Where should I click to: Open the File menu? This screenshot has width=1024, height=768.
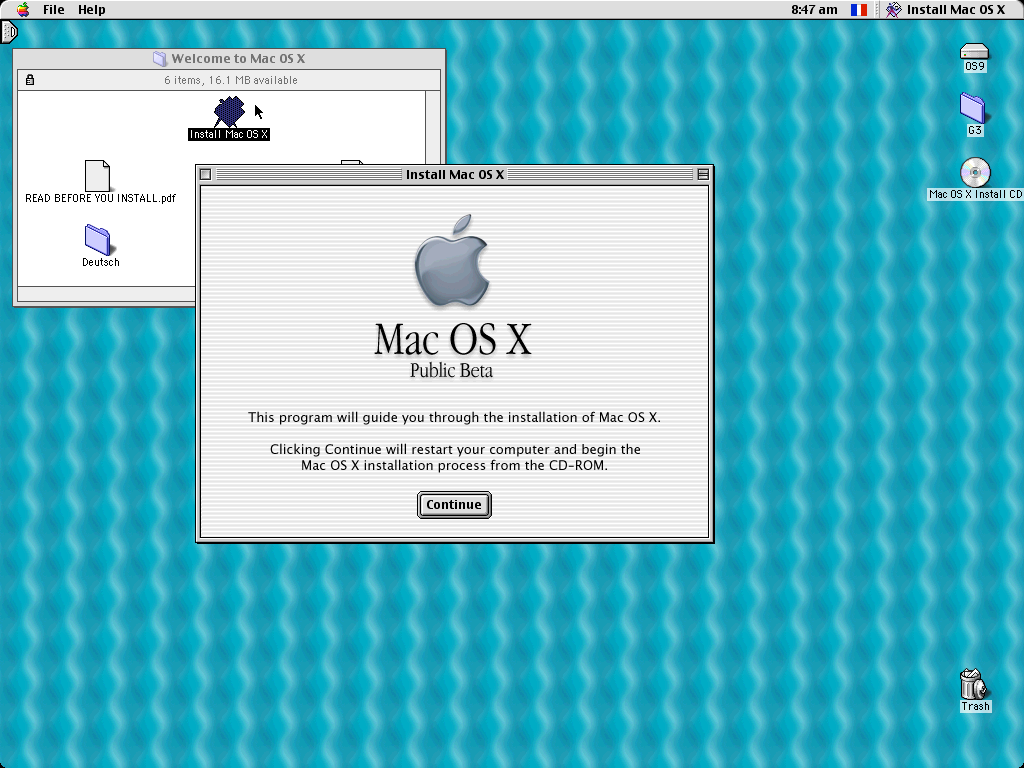(x=54, y=9)
